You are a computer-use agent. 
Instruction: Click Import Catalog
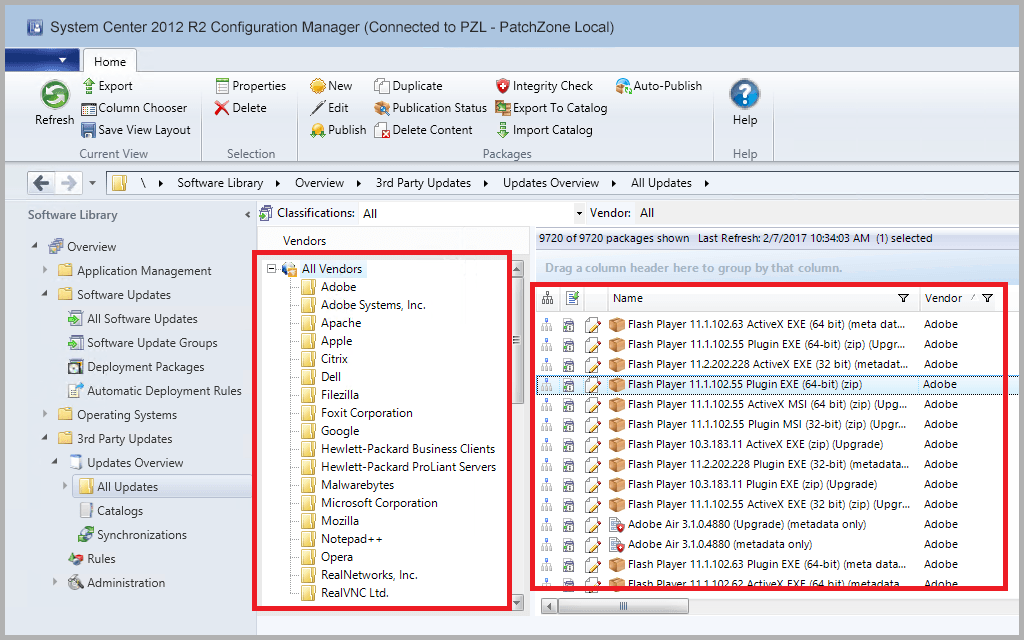tap(544, 130)
